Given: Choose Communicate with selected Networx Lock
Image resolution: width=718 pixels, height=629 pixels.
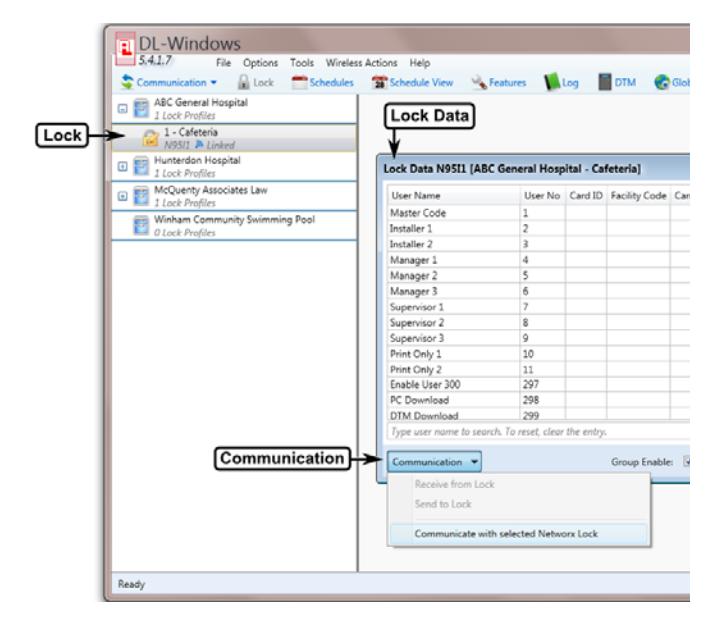Looking at the screenshot, I should coord(518,534).
